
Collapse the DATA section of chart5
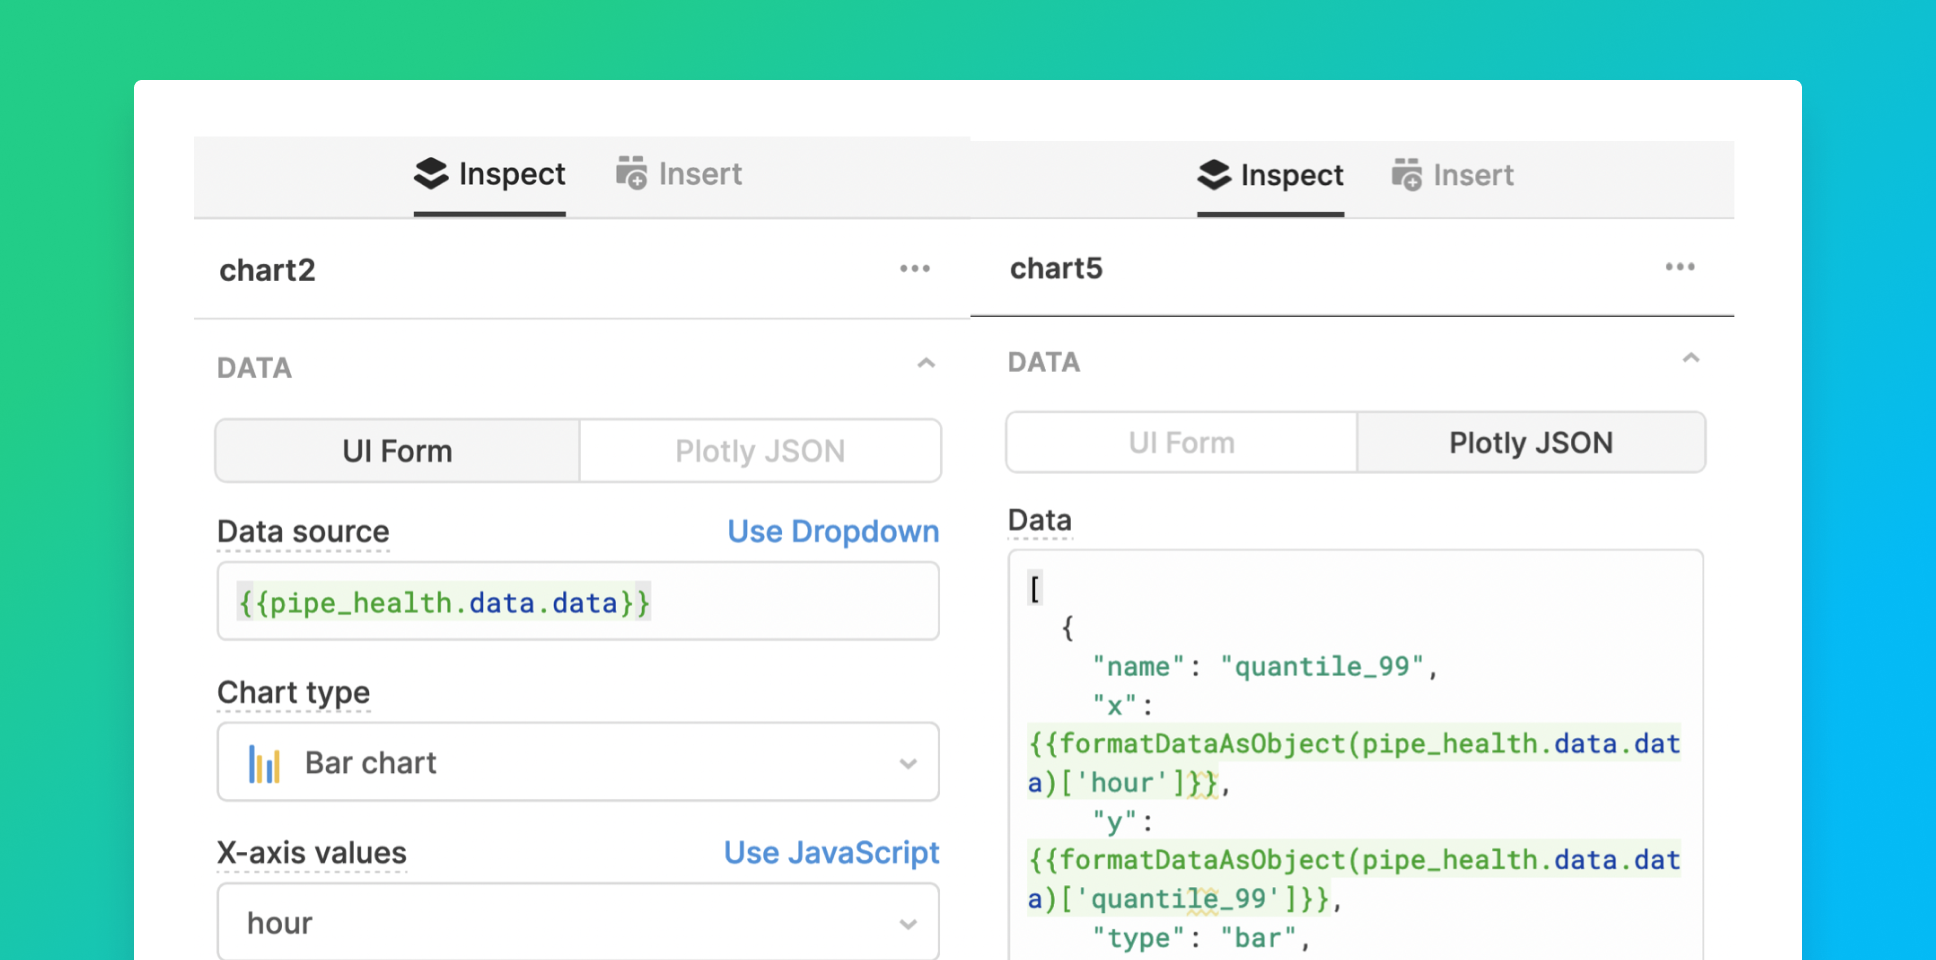pyautogui.click(x=1691, y=358)
